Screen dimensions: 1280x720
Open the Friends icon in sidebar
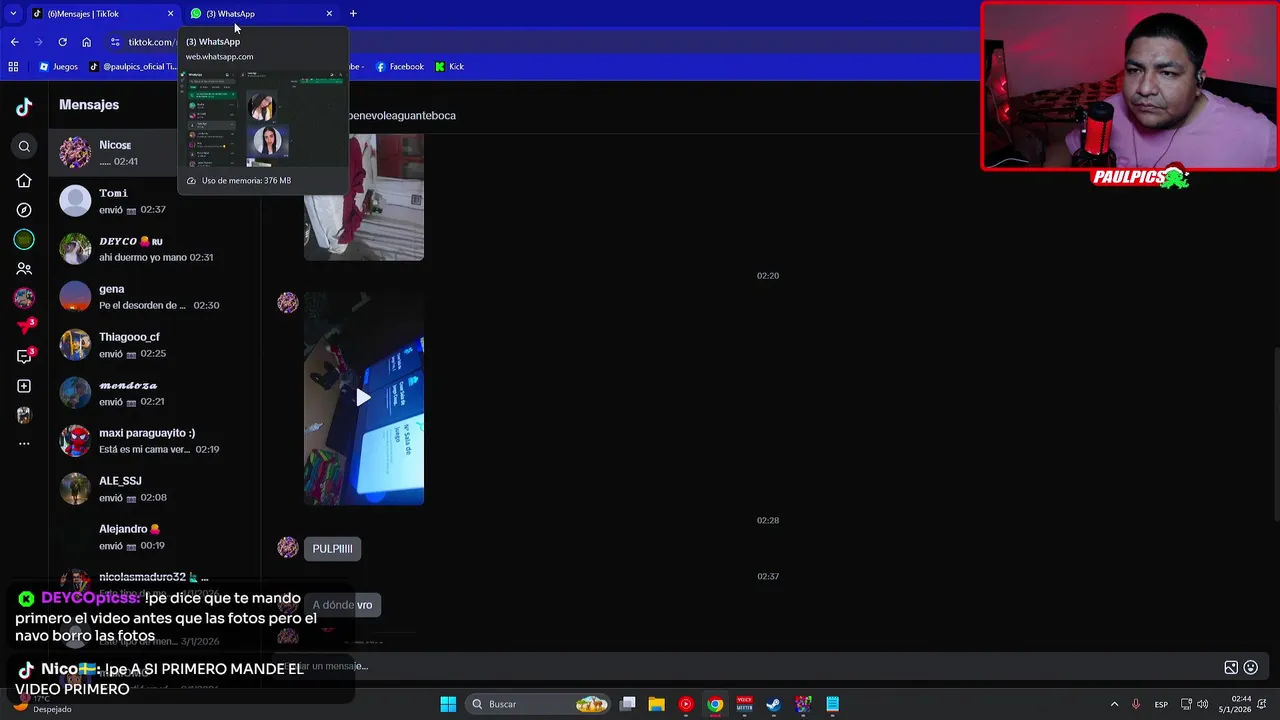(x=24, y=269)
